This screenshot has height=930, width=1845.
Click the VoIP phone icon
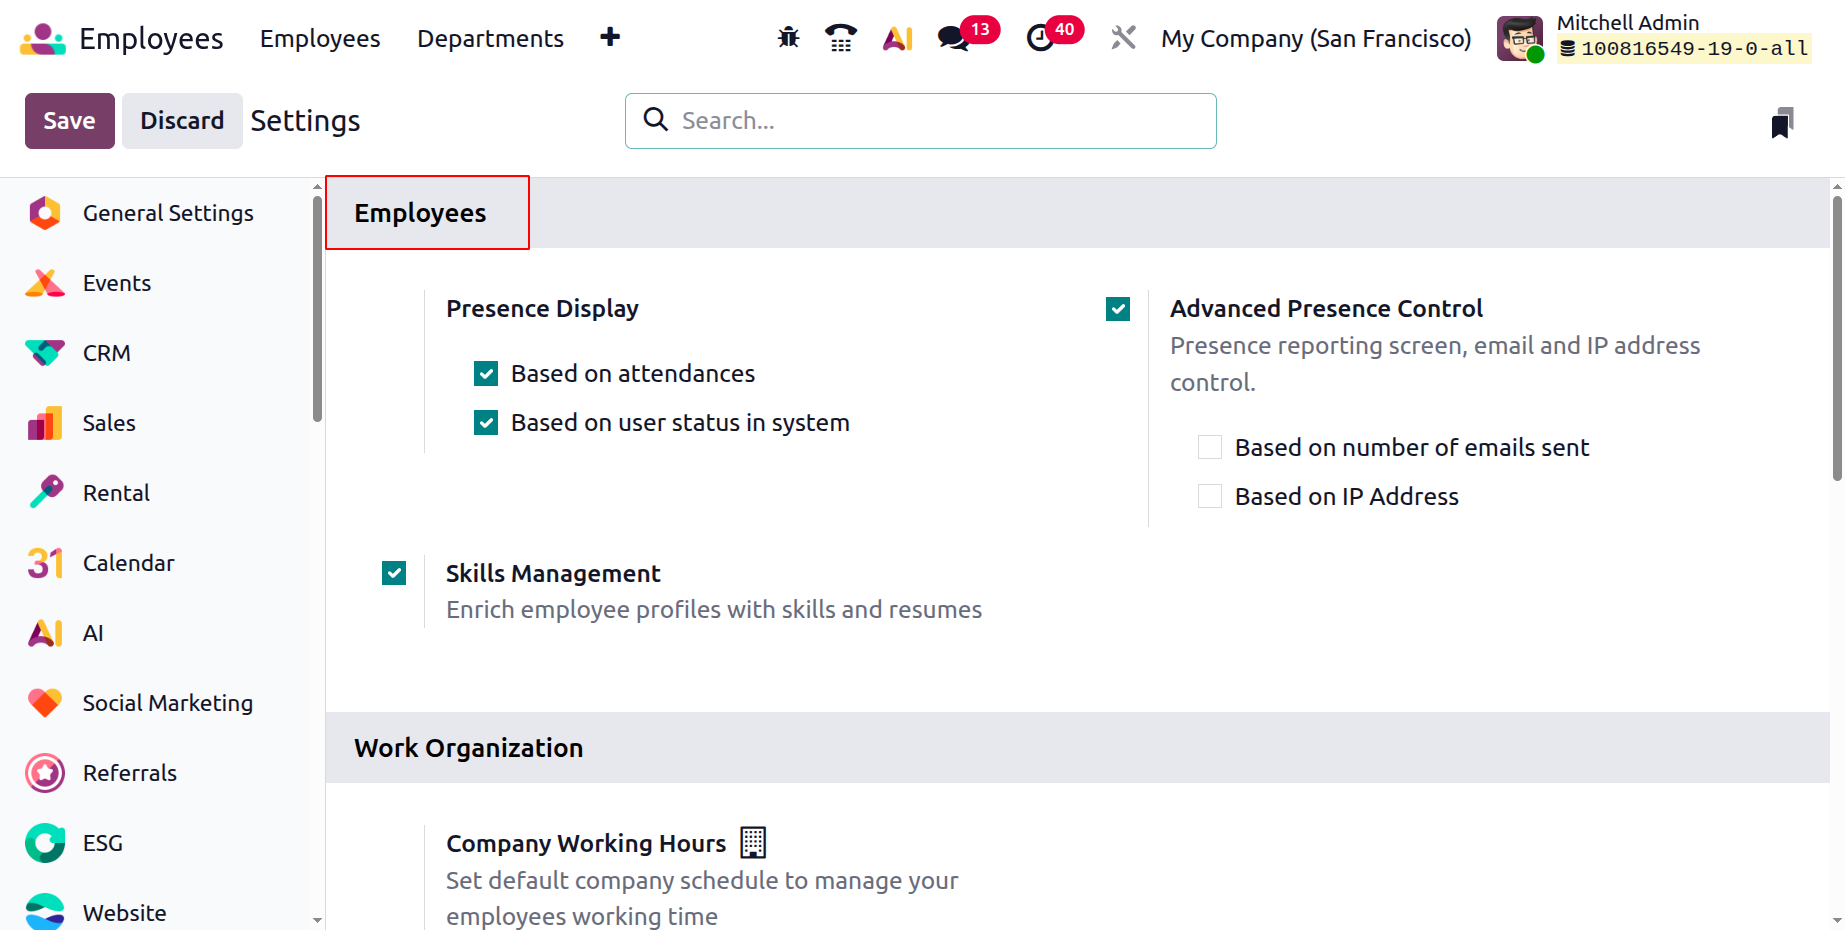pyautogui.click(x=841, y=38)
